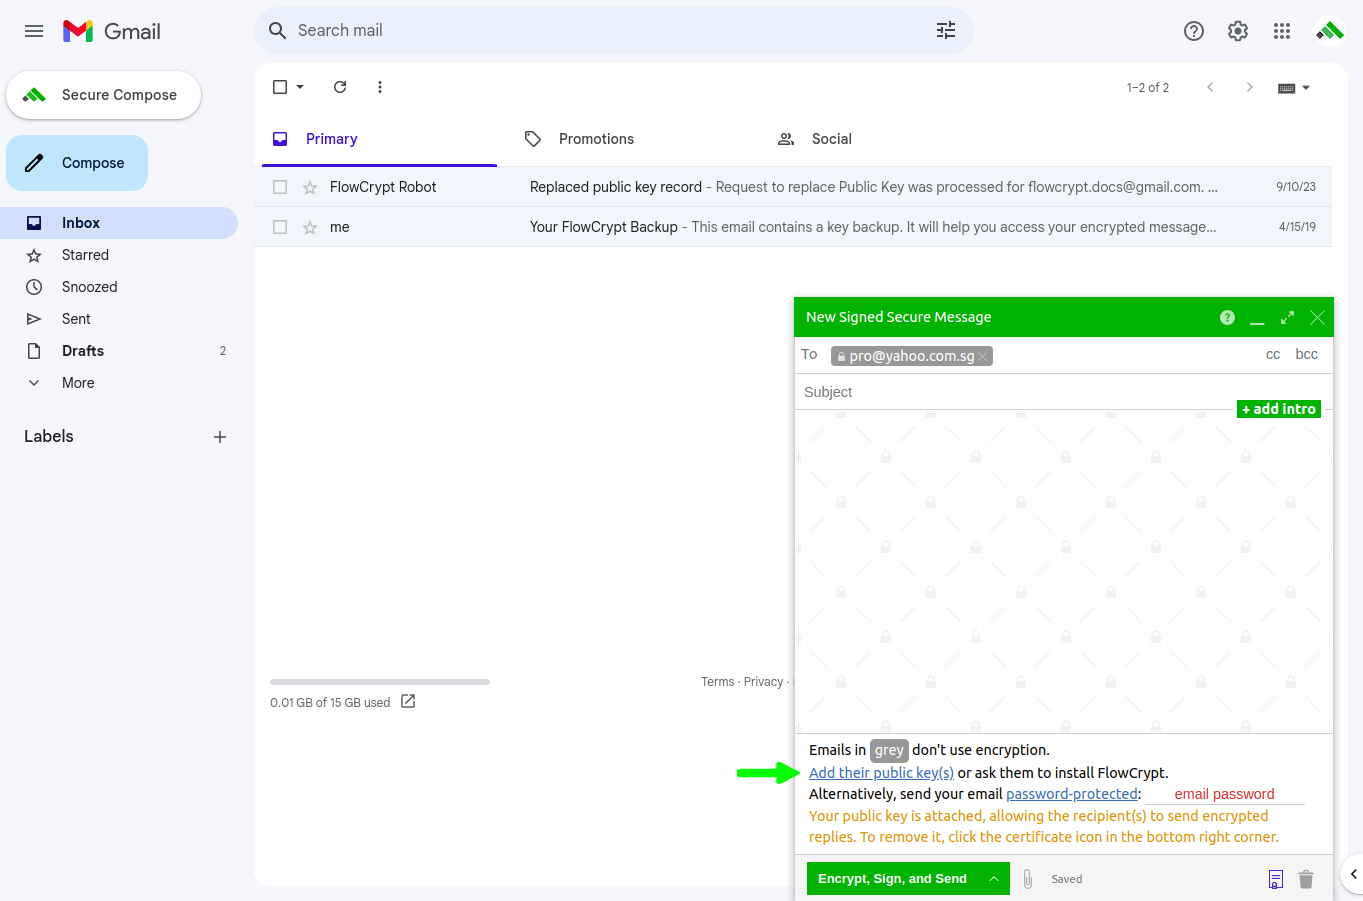Open input tools keyboard dropdown

point(1294,88)
